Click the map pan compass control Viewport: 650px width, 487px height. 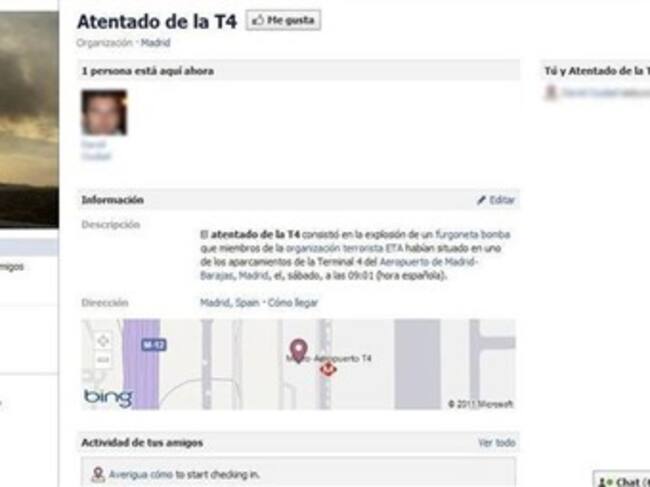coord(103,341)
